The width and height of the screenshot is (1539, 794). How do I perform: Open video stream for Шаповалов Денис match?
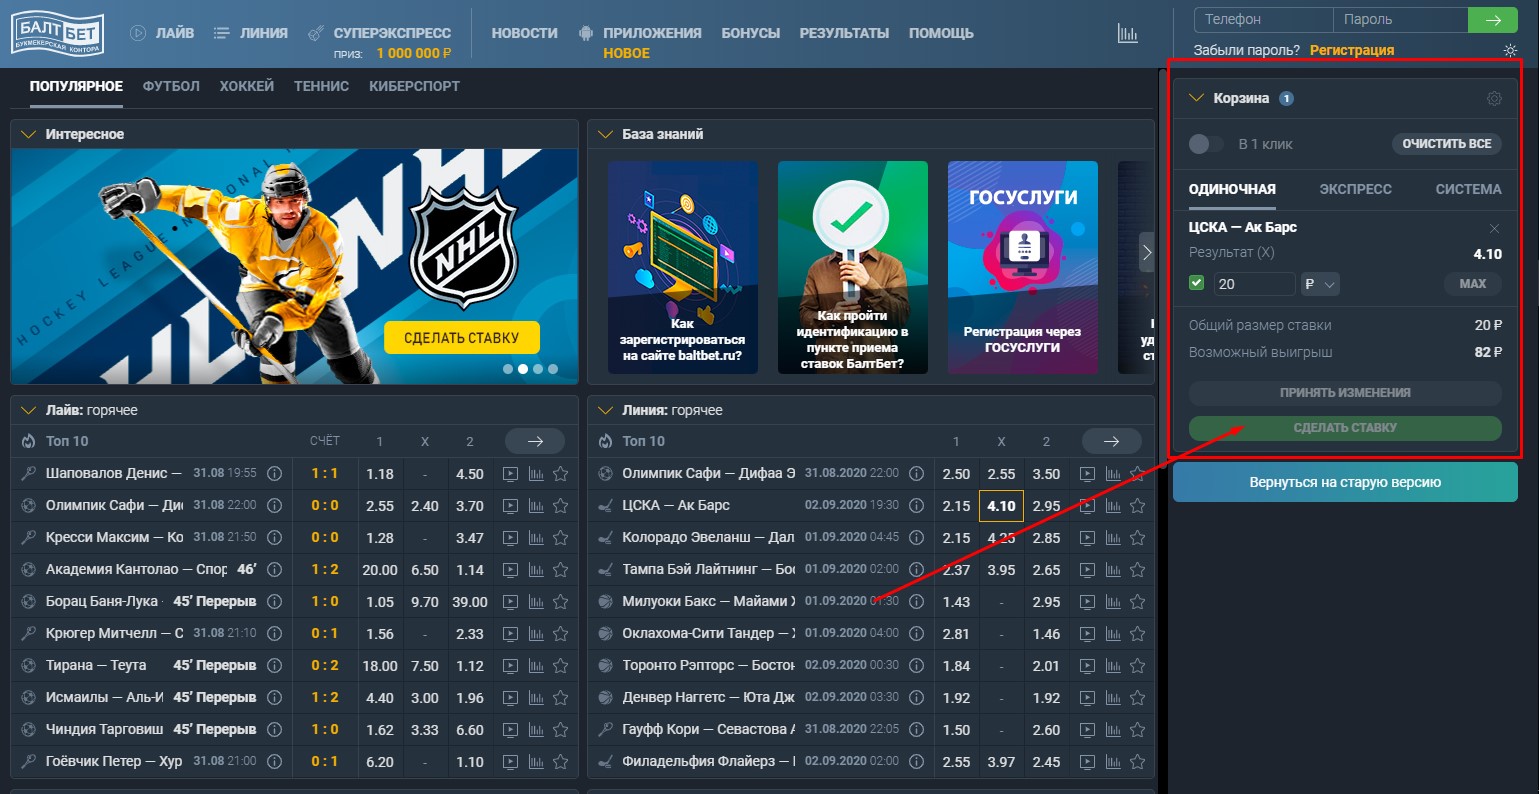[x=510, y=474]
